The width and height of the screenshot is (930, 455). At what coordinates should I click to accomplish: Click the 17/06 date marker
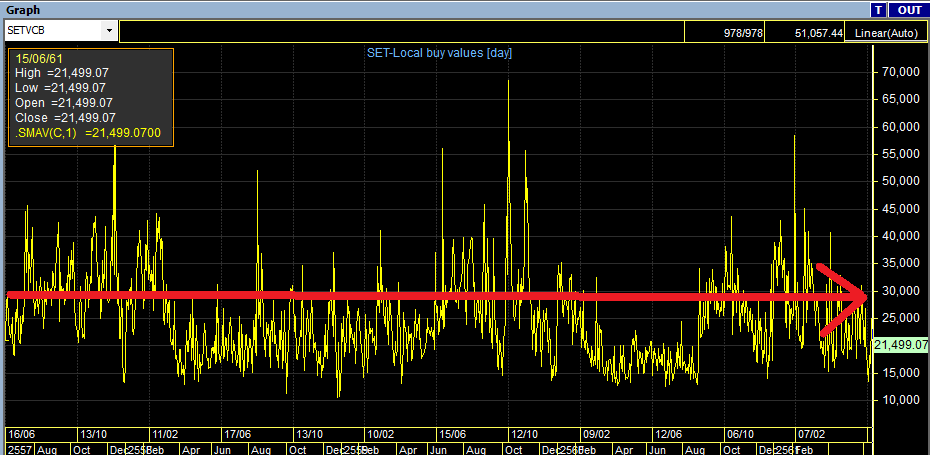point(237,434)
